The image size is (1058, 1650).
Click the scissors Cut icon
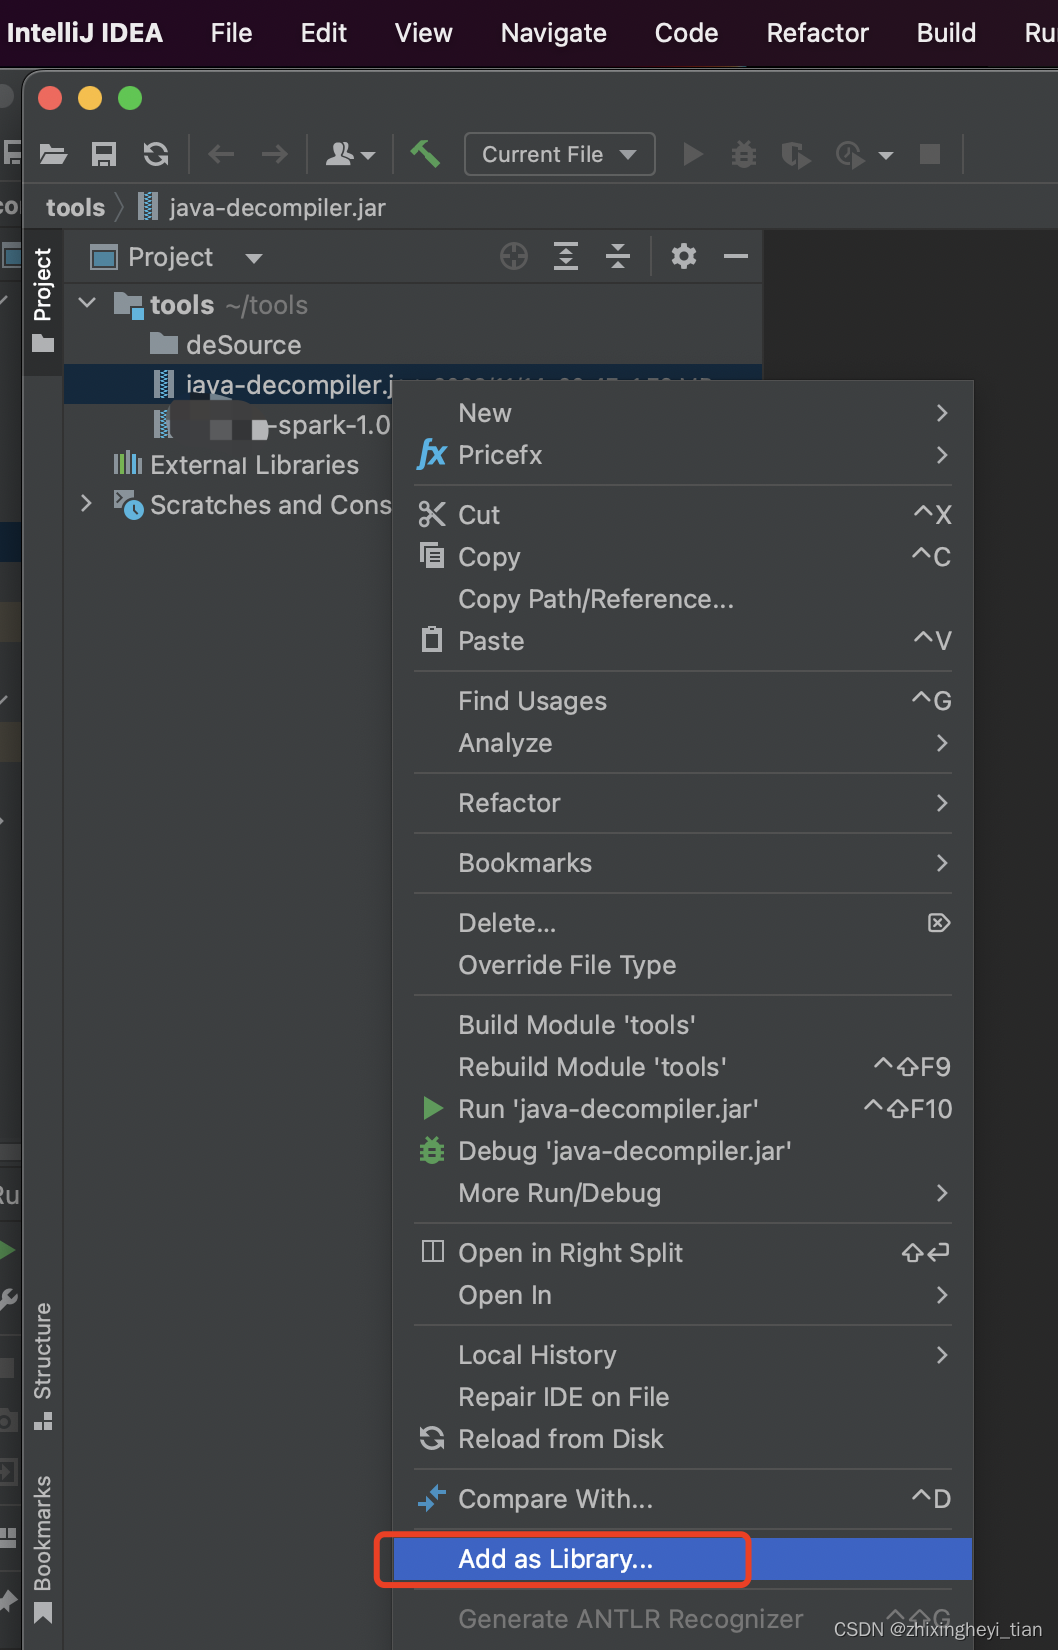click(432, 514)
